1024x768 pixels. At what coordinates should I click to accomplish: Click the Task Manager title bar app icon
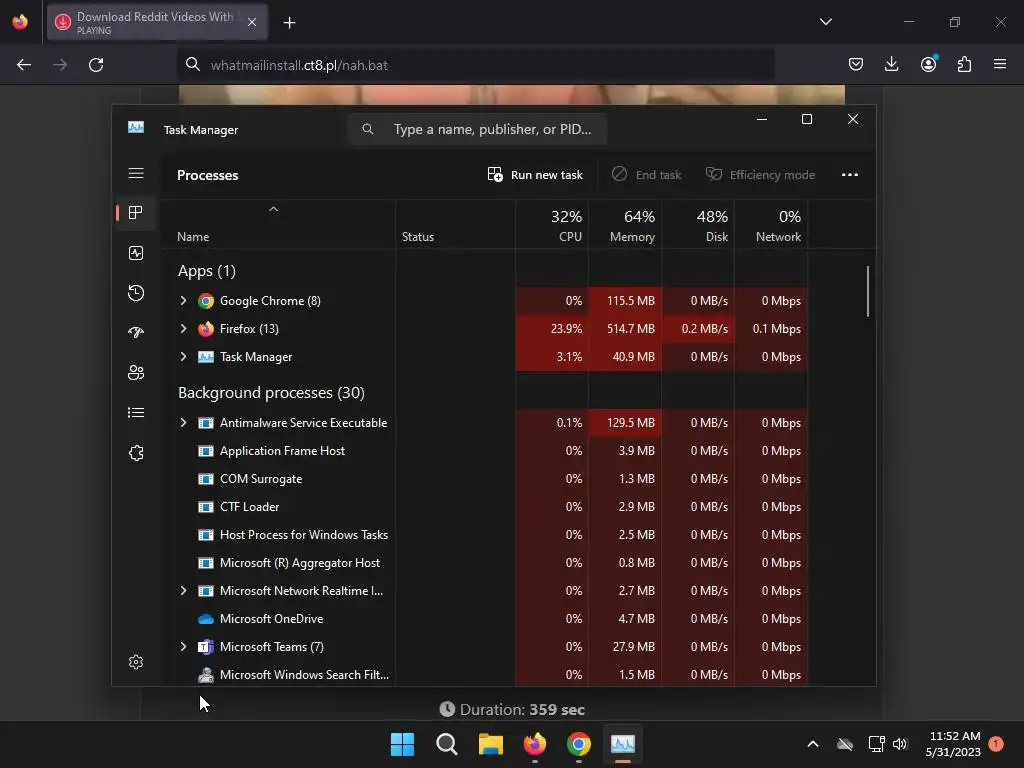tap(136, 127)
